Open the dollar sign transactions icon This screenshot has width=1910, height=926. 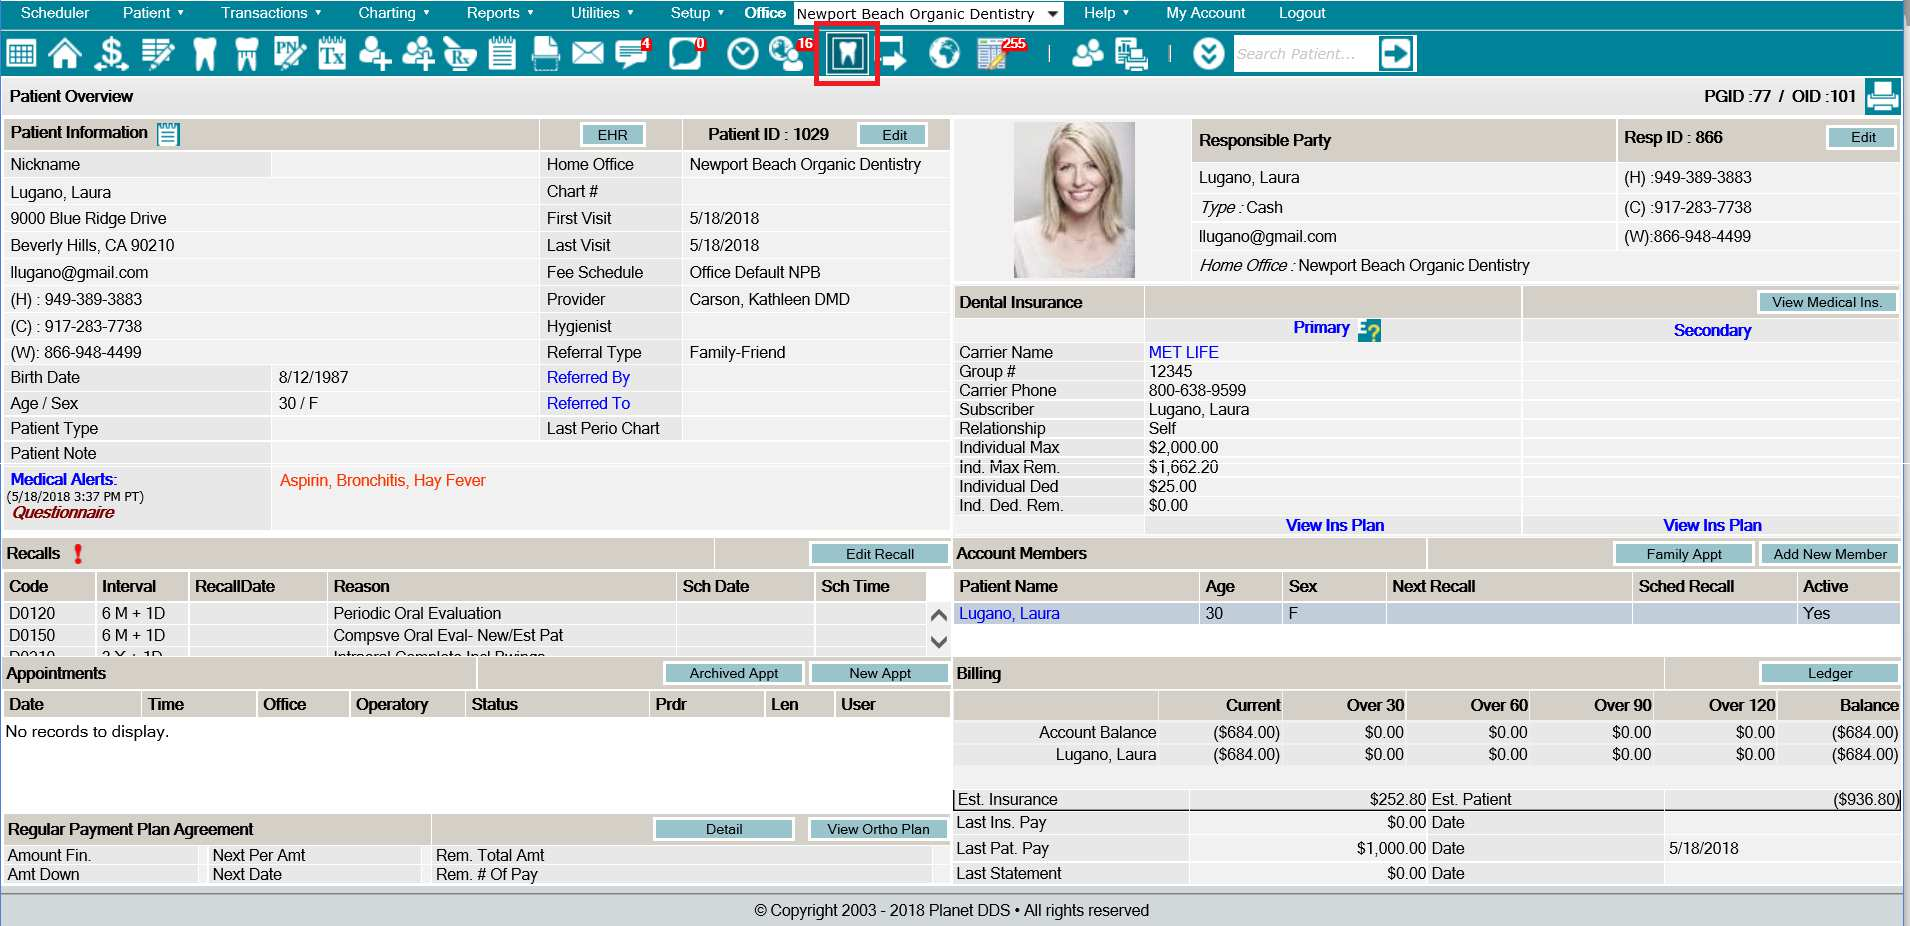(111, 53)
